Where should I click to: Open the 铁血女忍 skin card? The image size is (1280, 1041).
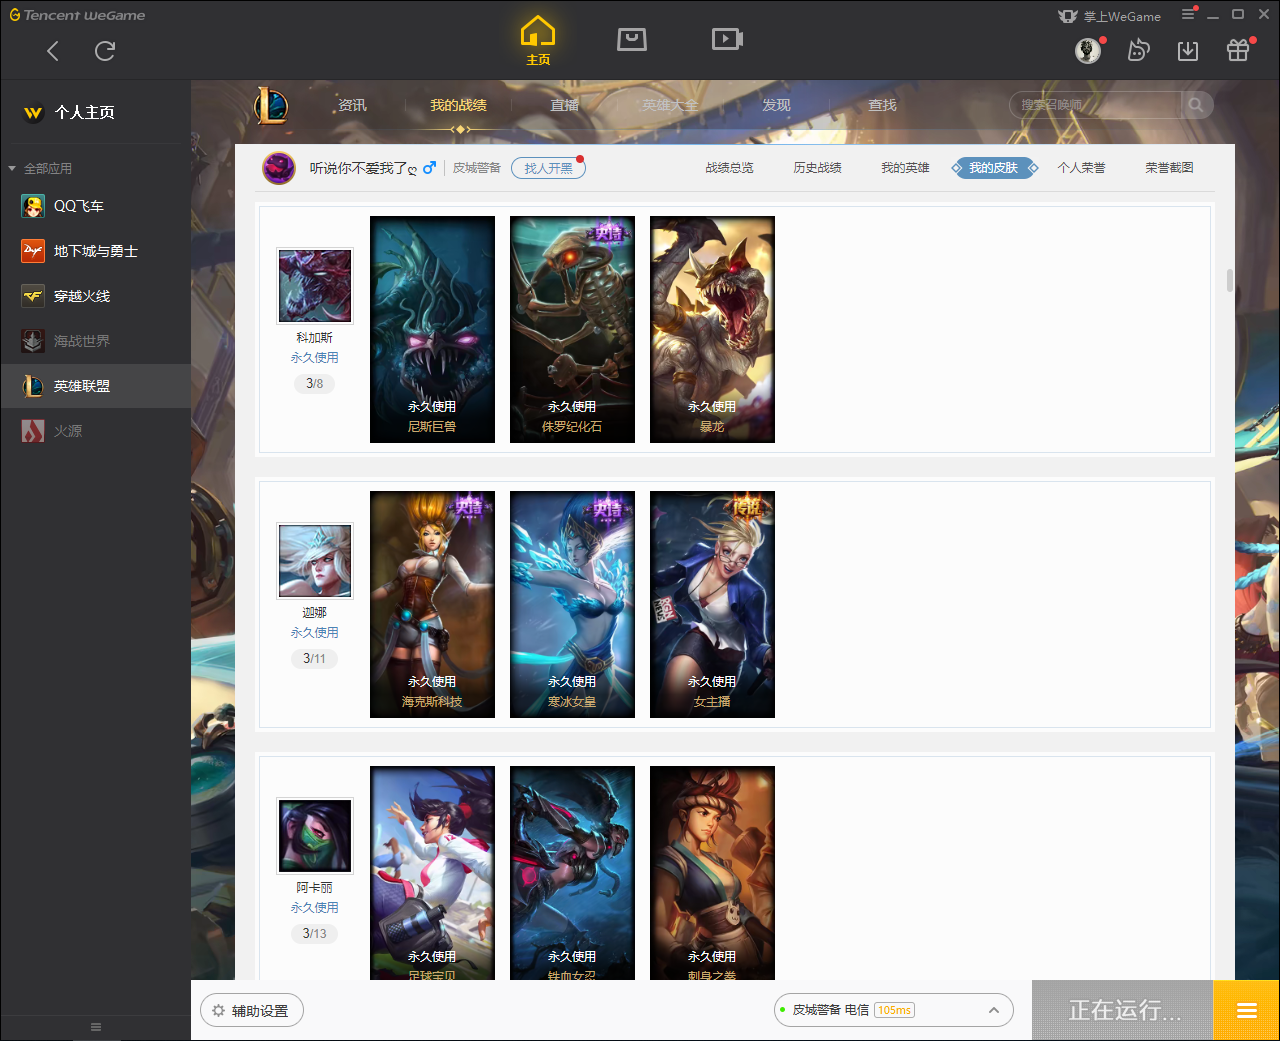572,873
